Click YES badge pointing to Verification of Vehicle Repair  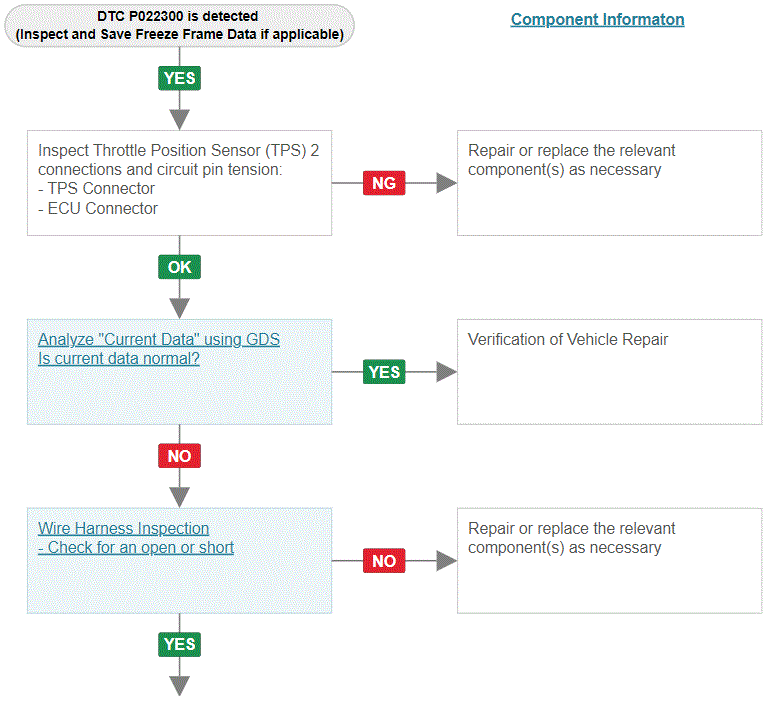[384, 372]
